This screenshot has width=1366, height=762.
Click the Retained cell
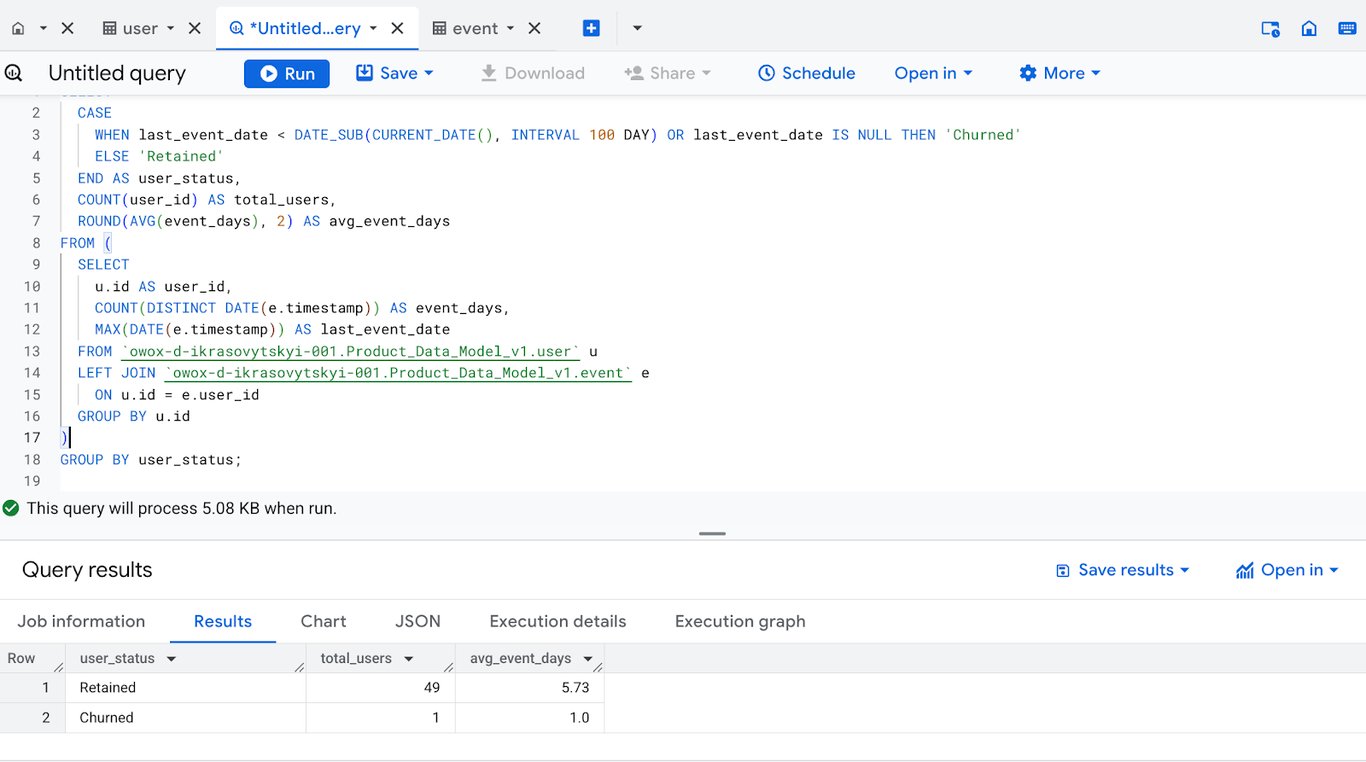pos(186,688)
